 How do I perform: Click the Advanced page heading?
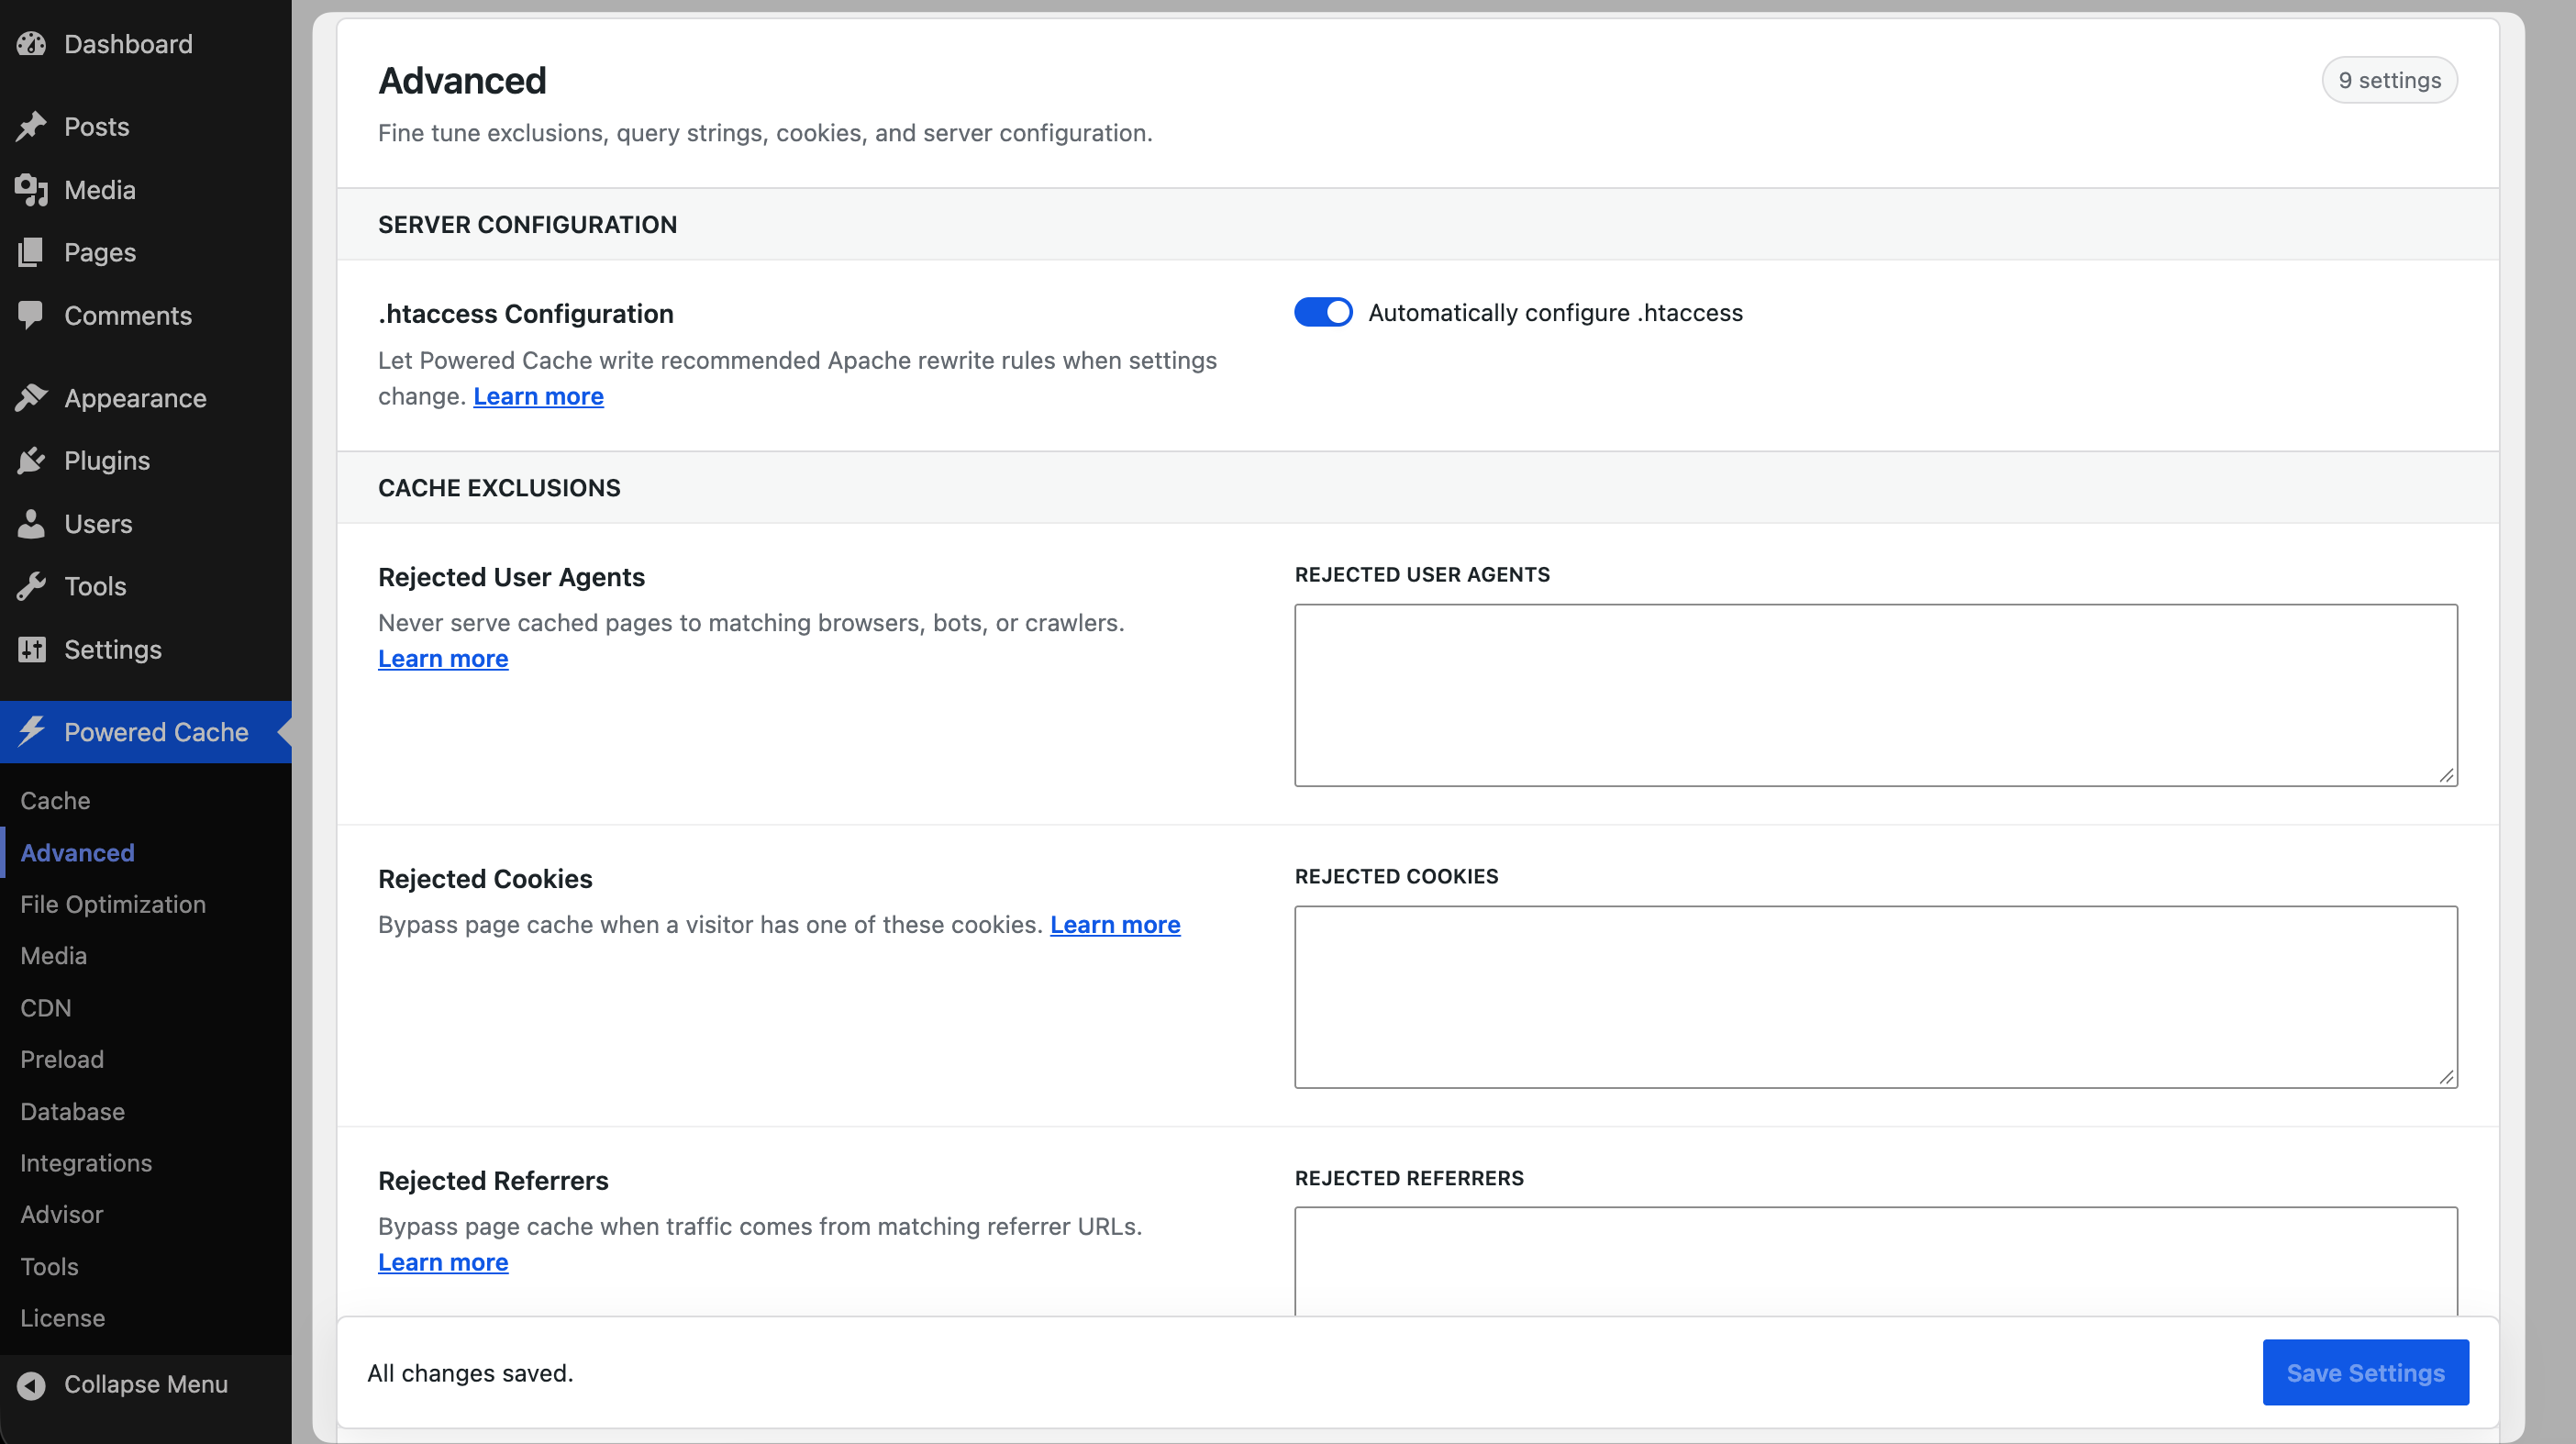(462, 80)
